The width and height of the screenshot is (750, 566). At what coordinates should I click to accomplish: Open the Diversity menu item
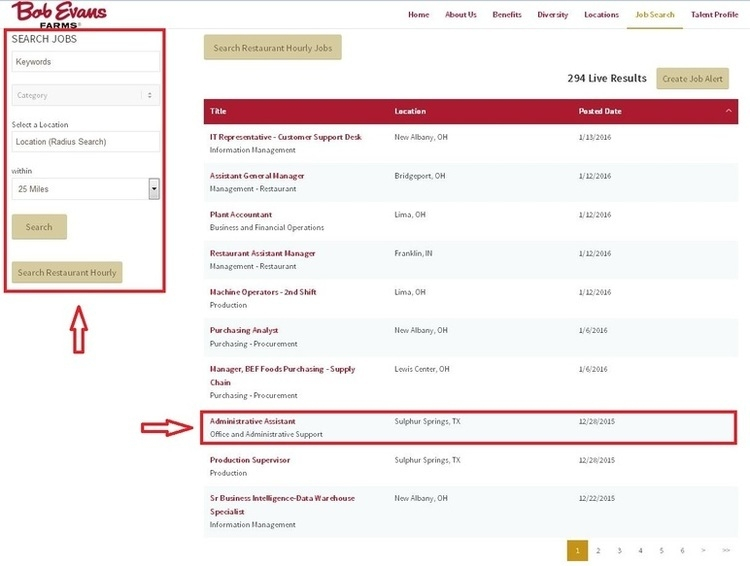552,15
